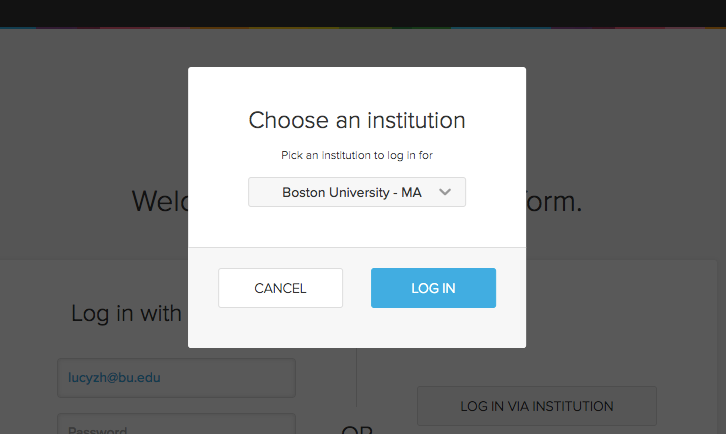Image resolution: width=726 pixels, height=434 pixels.
Task: Select the "Boston University - MA" text label
Action: point(352,192)
